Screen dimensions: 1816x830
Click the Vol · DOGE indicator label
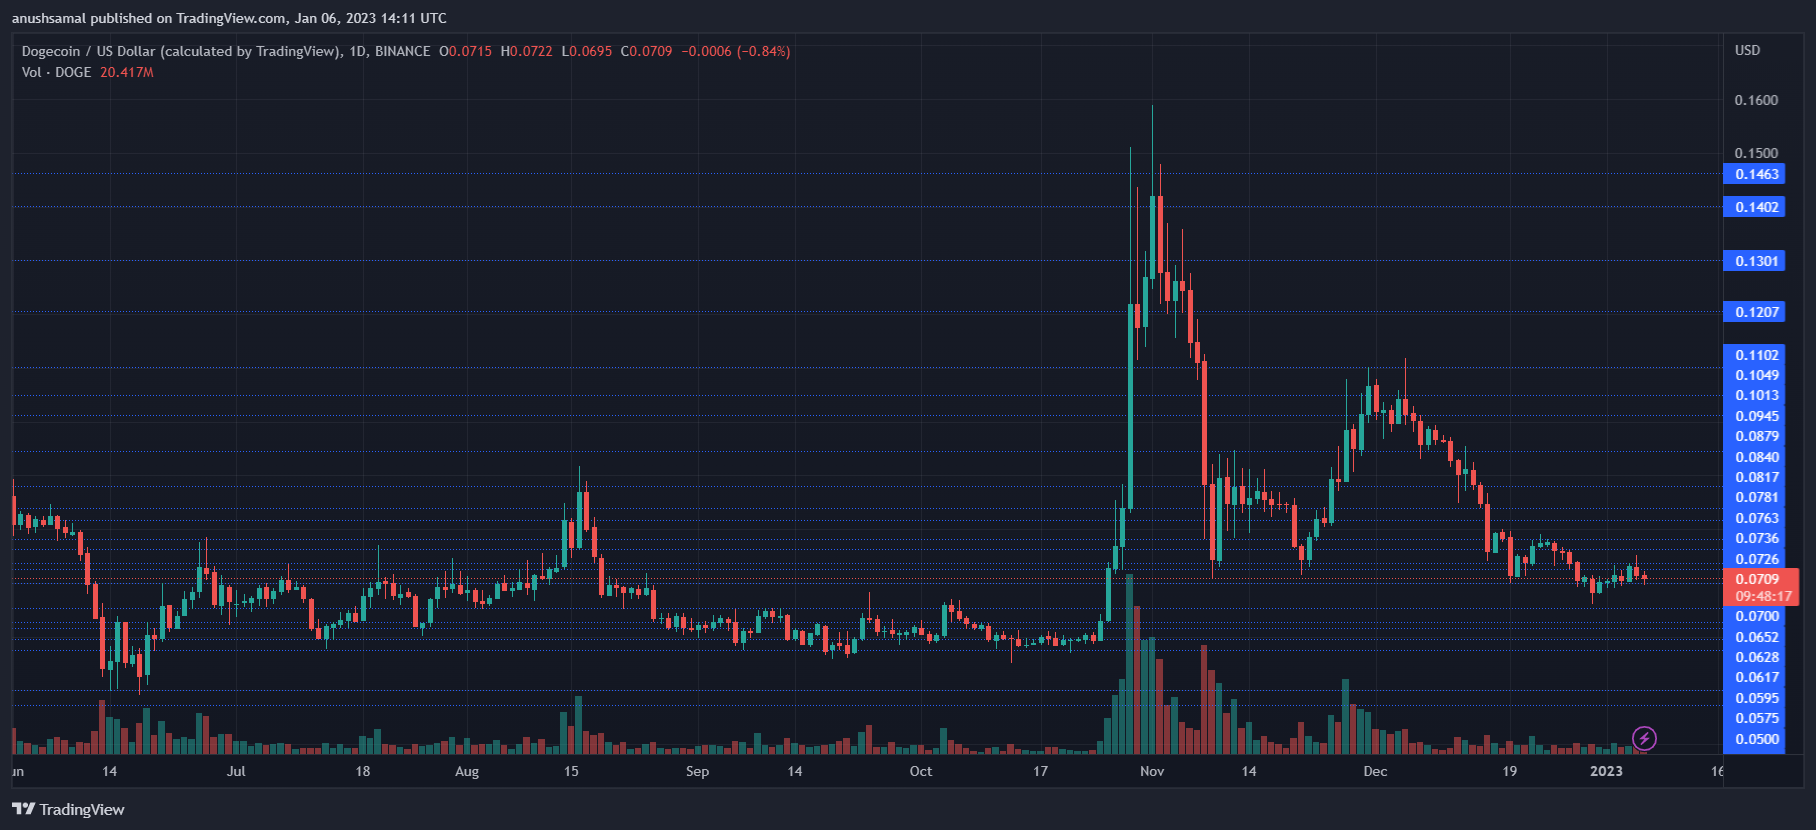point(56,72)
